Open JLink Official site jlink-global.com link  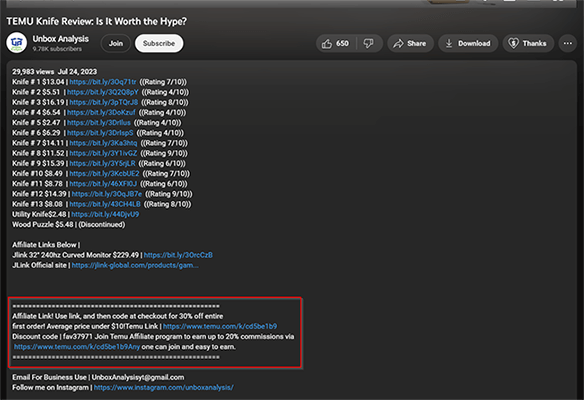pyautogui.click(x=135, y=265)
